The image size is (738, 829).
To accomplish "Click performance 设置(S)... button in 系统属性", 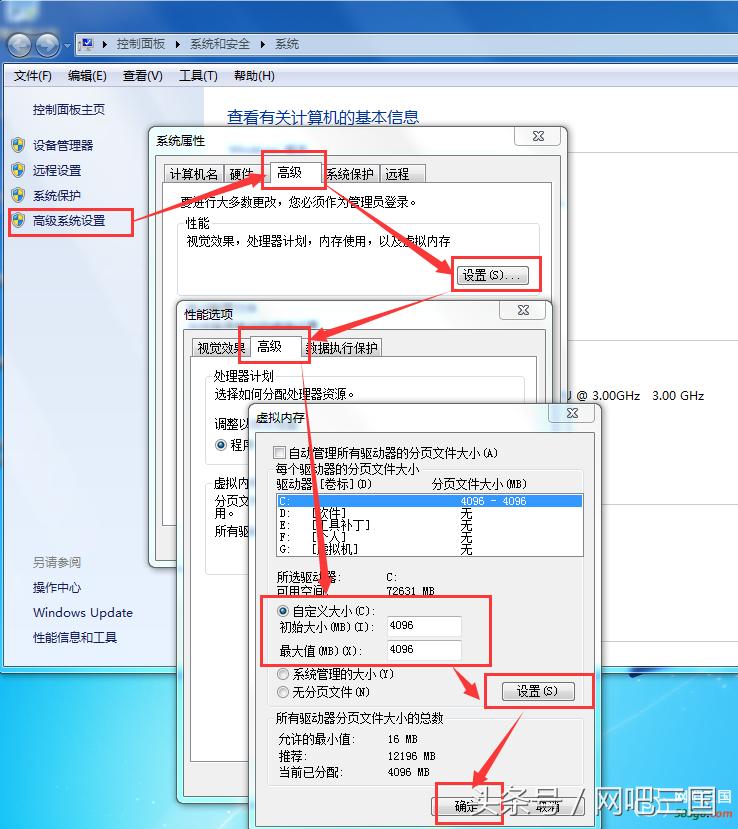I will pos(492,275).
